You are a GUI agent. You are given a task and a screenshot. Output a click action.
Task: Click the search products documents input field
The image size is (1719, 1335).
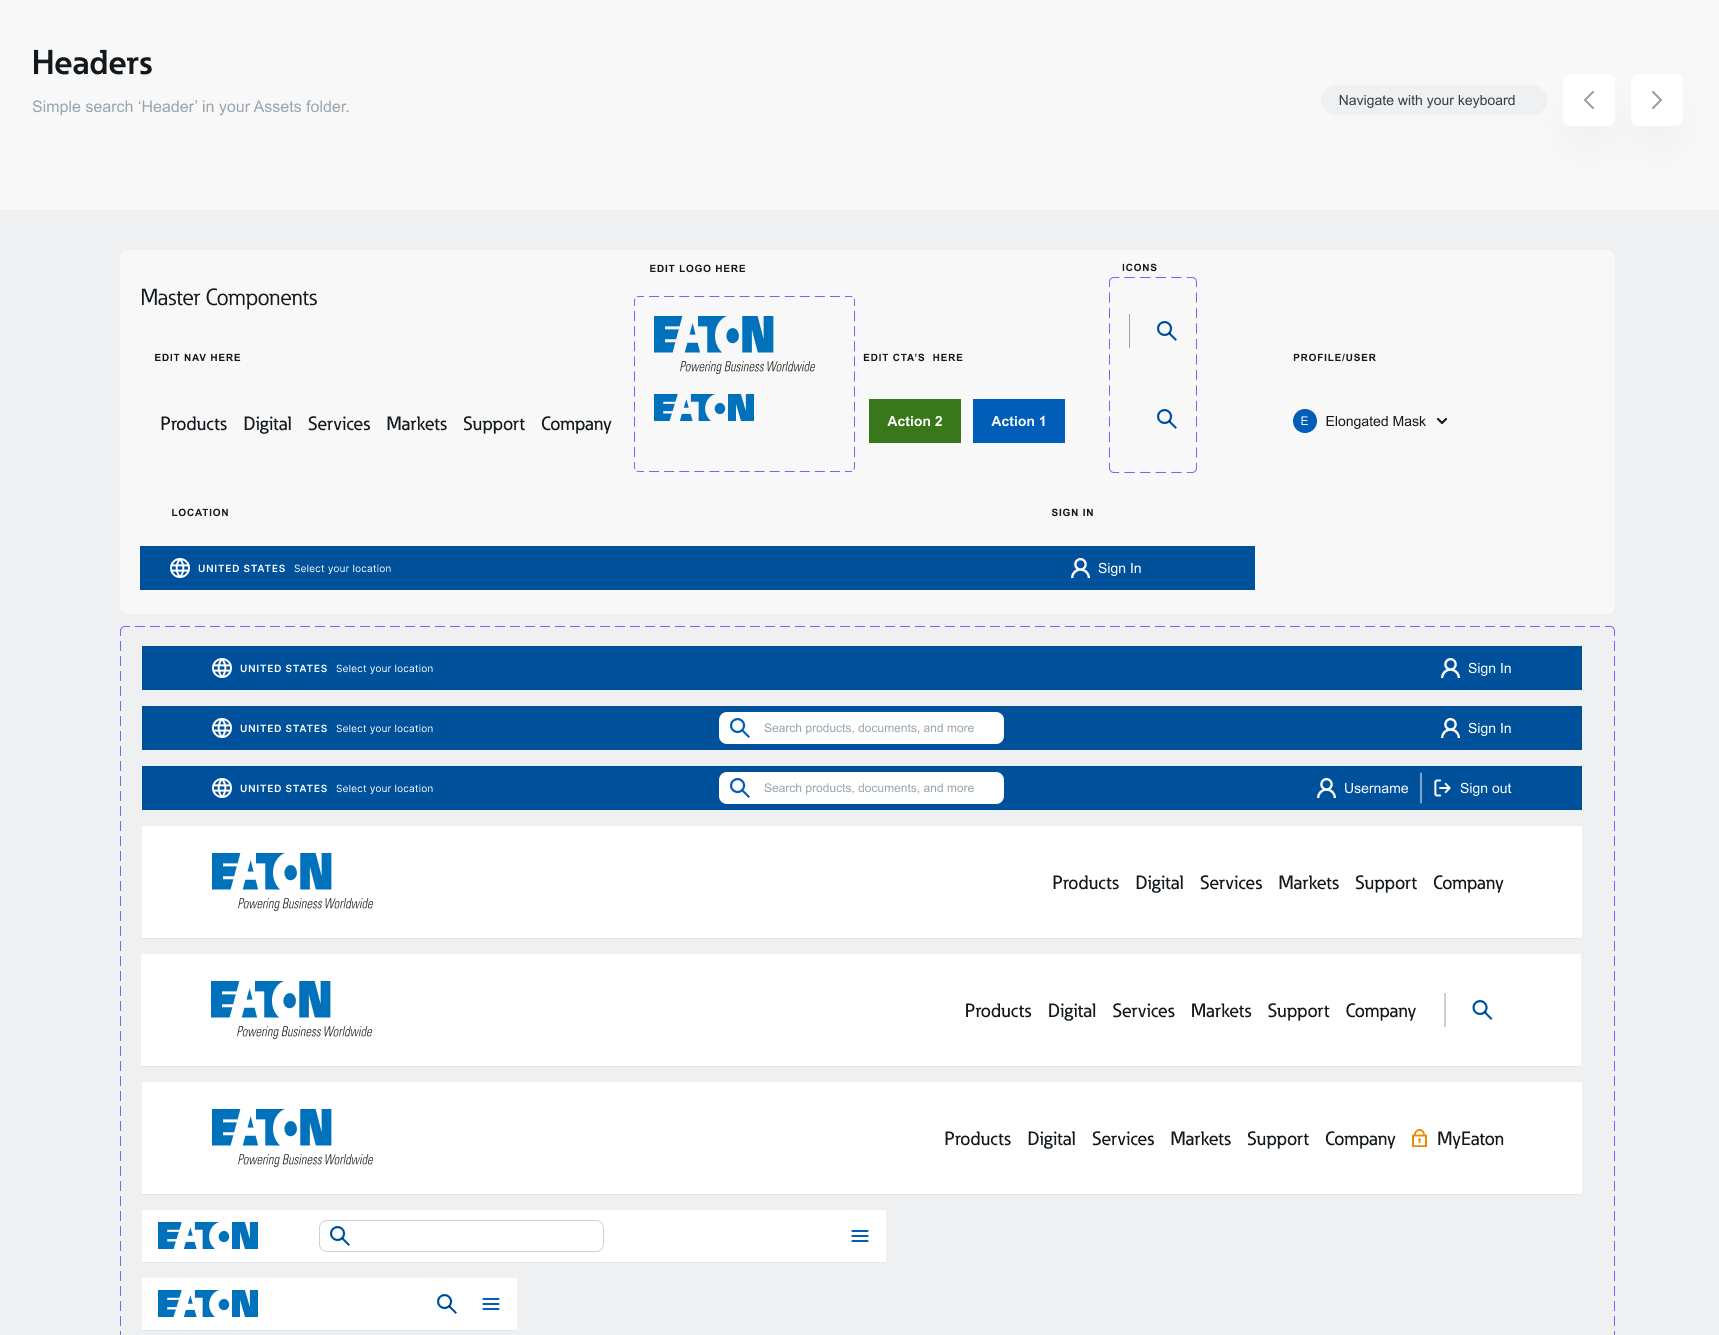point(880,727)
